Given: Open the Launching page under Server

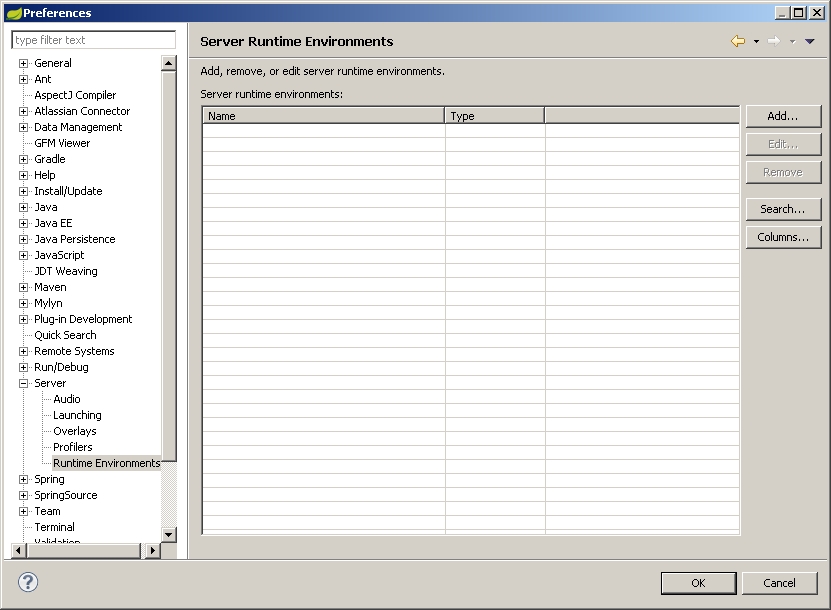Looking at the screenshot, I should point(77,415).
